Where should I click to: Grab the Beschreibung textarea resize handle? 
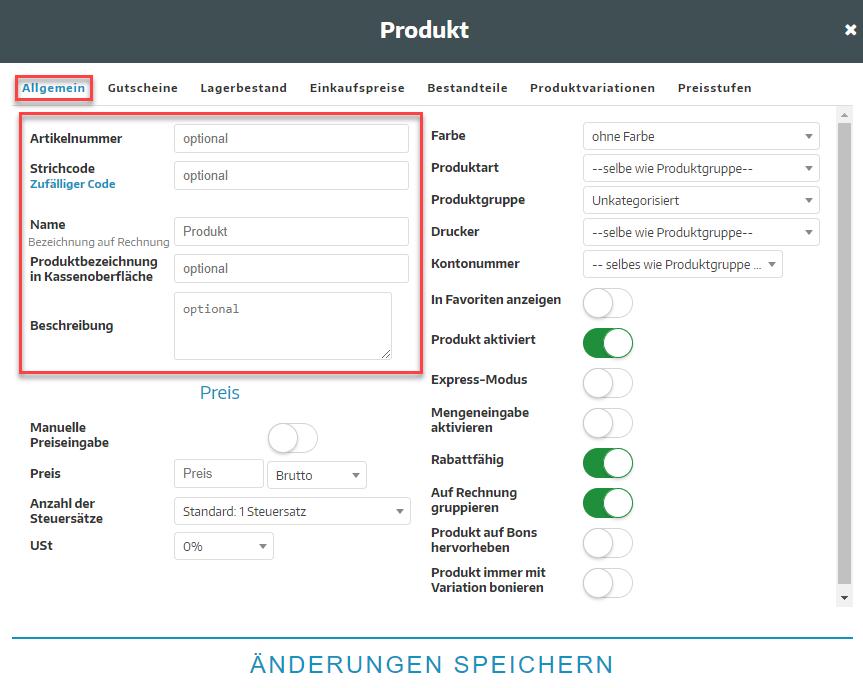tap(386, 354)
